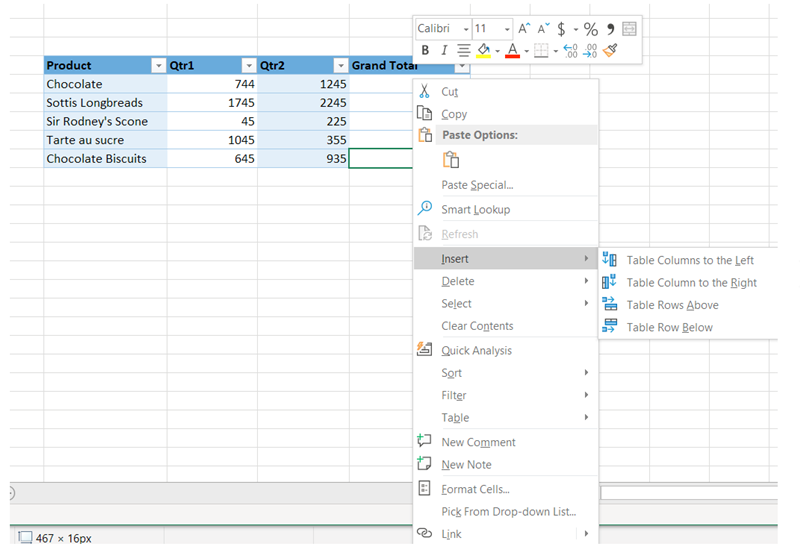This screenshot has width=800, height=546.
Task: Apply the yellow fill color swatch
Action: pos(484,50)
